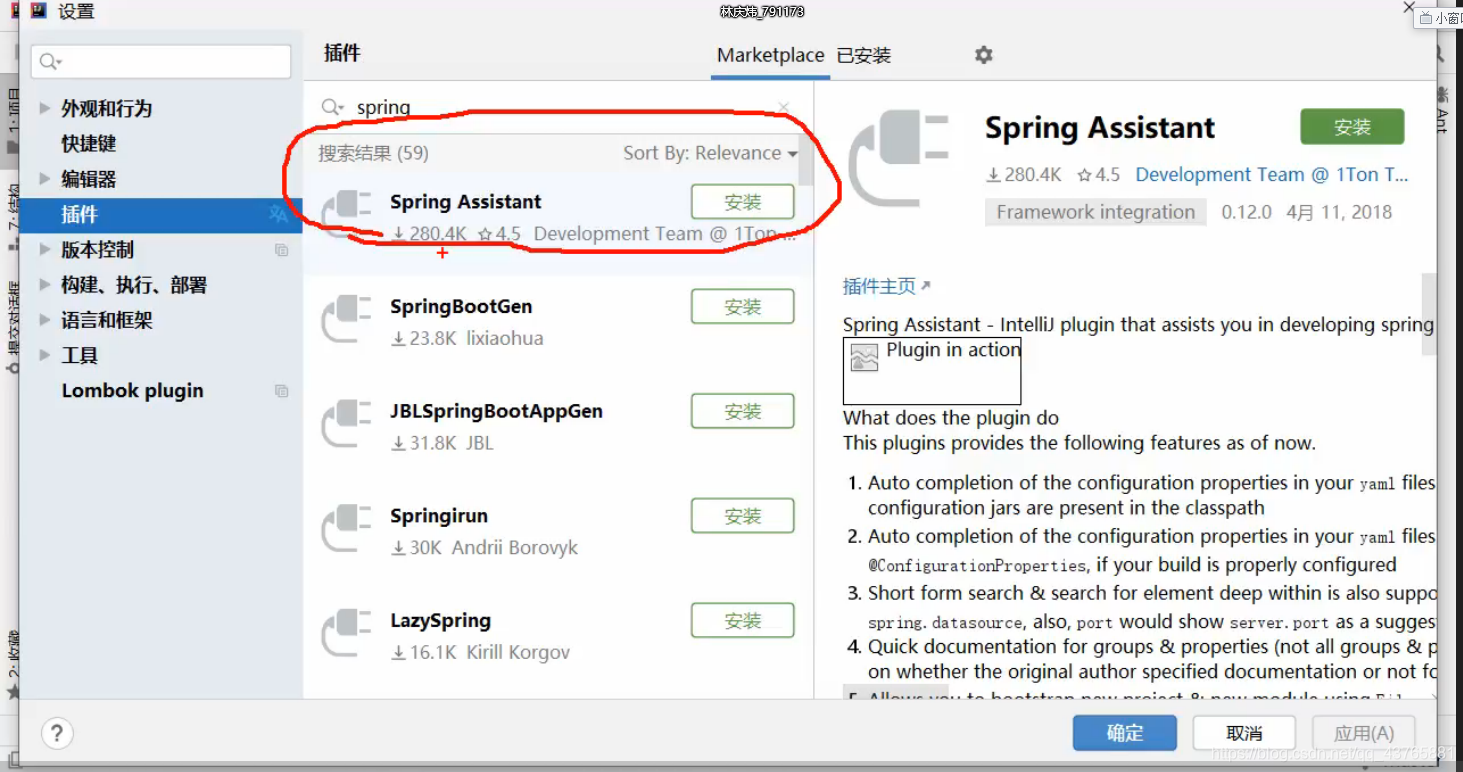Select the JBLSpringBootAppGen result title
Image resolution: width=1463 pixels, height=772 pixels.
click(496, 411)
